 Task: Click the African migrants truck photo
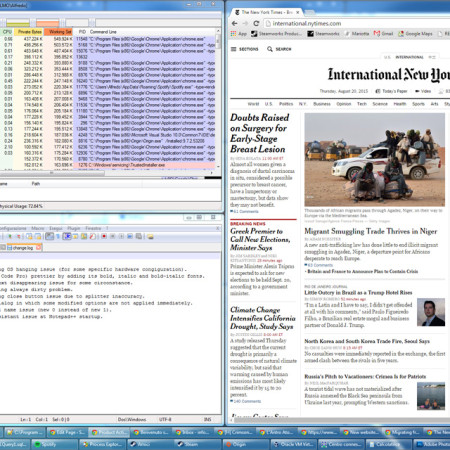coord(375,159)
